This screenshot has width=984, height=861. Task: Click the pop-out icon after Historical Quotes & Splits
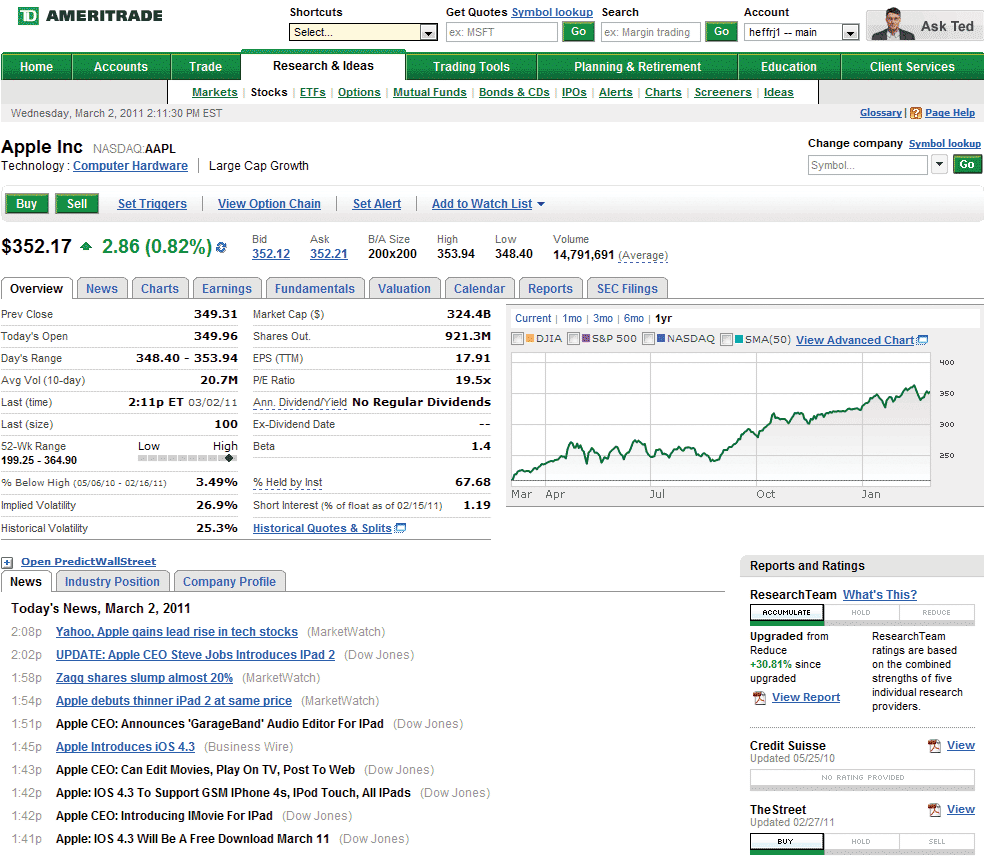pos(400,528)
